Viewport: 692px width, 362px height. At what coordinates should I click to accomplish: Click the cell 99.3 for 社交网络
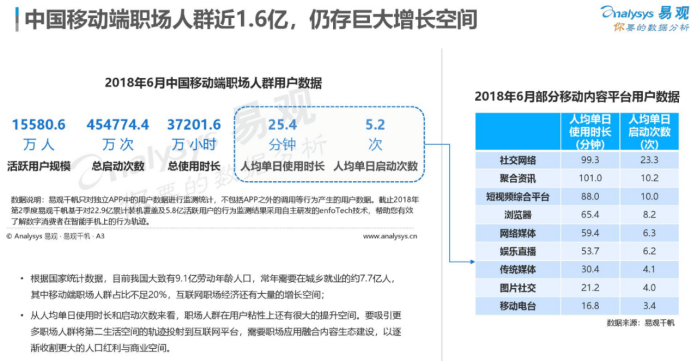tap(590, 160)
